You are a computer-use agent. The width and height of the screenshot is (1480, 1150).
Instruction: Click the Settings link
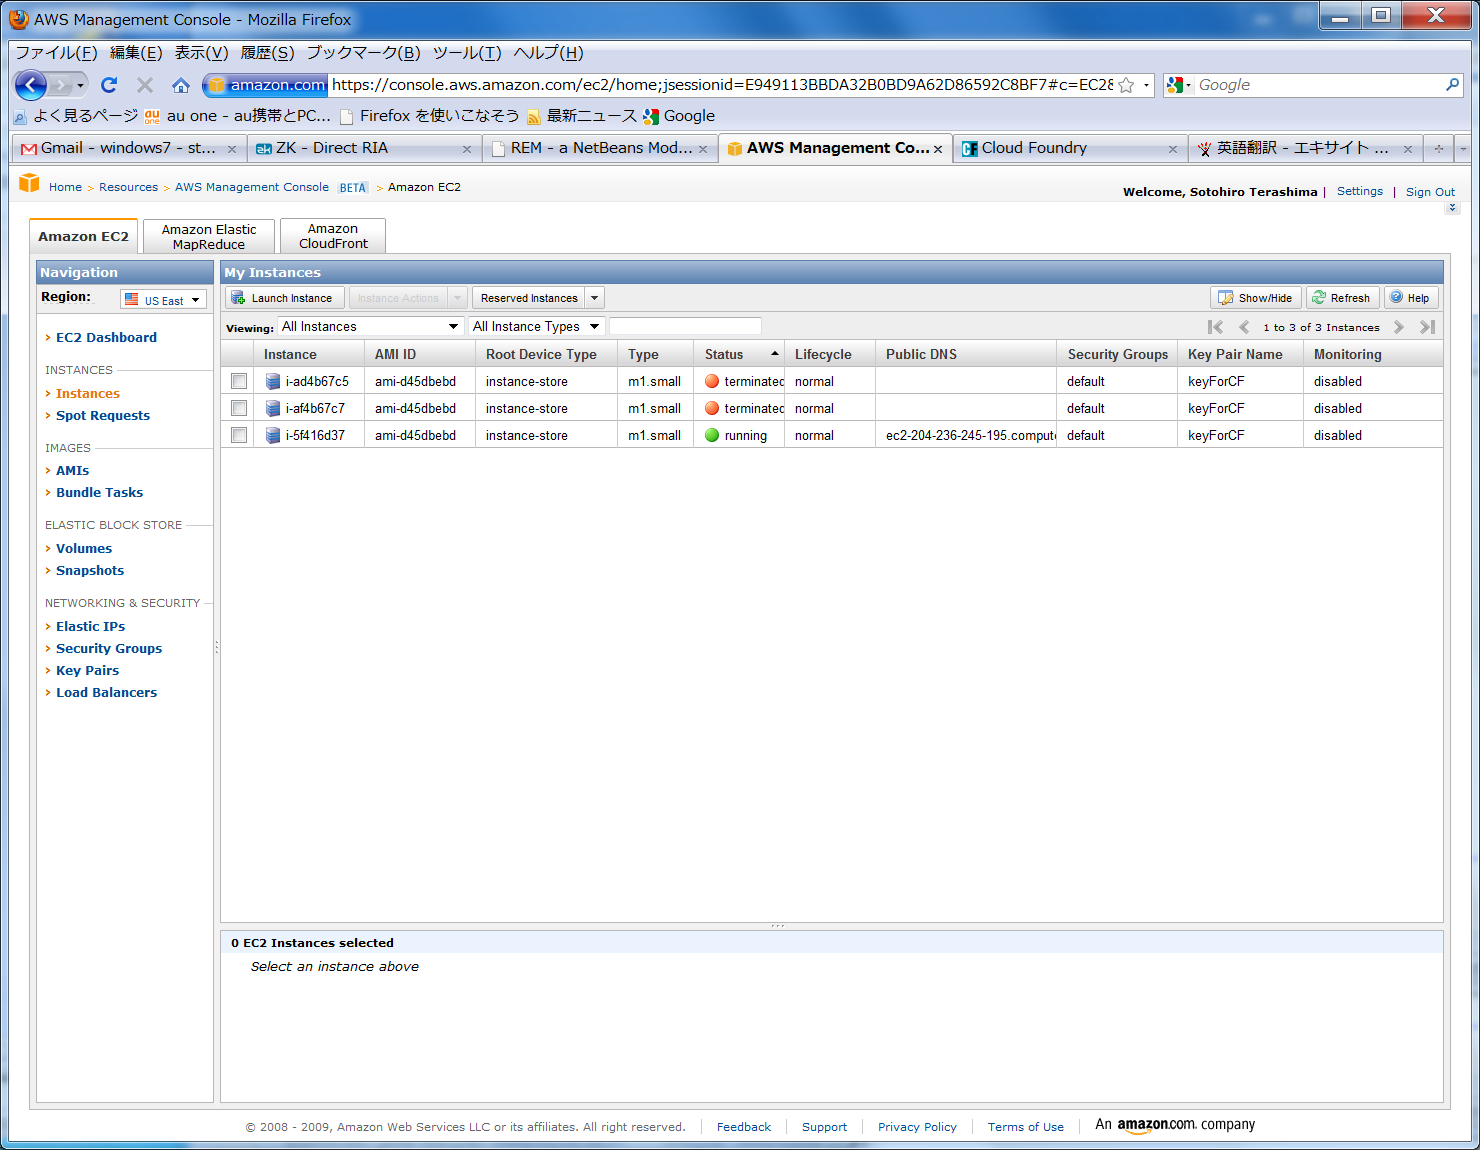click(1360, 191)
